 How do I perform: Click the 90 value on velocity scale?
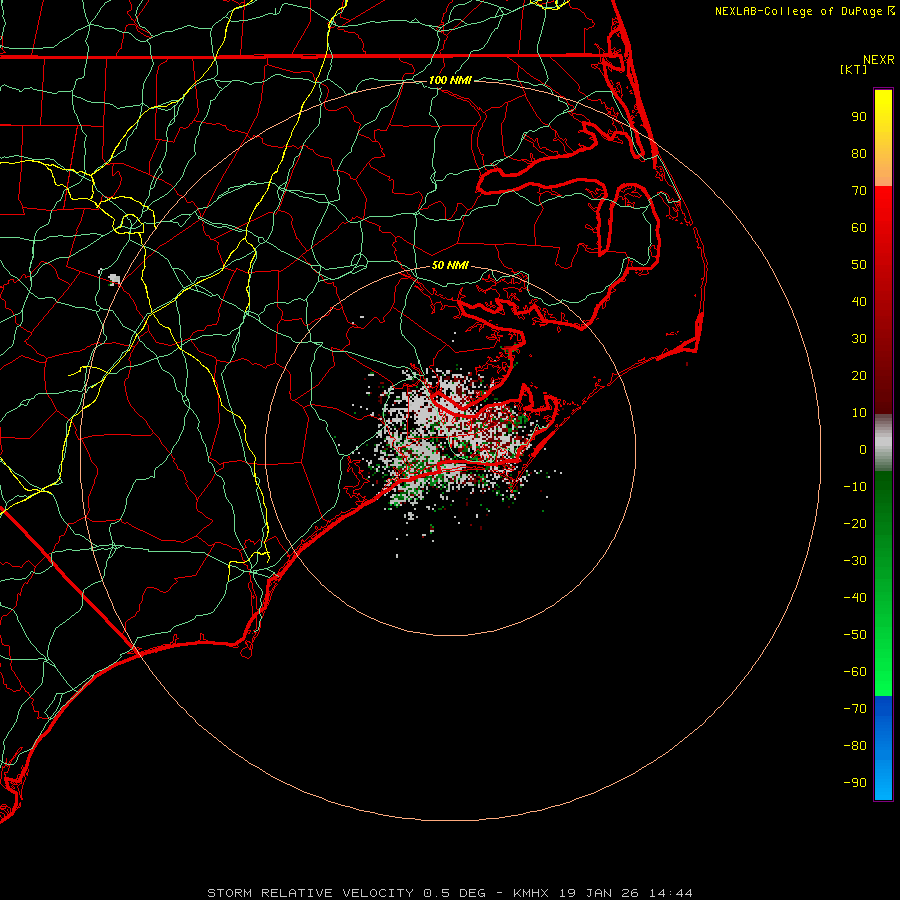point(859,117)
